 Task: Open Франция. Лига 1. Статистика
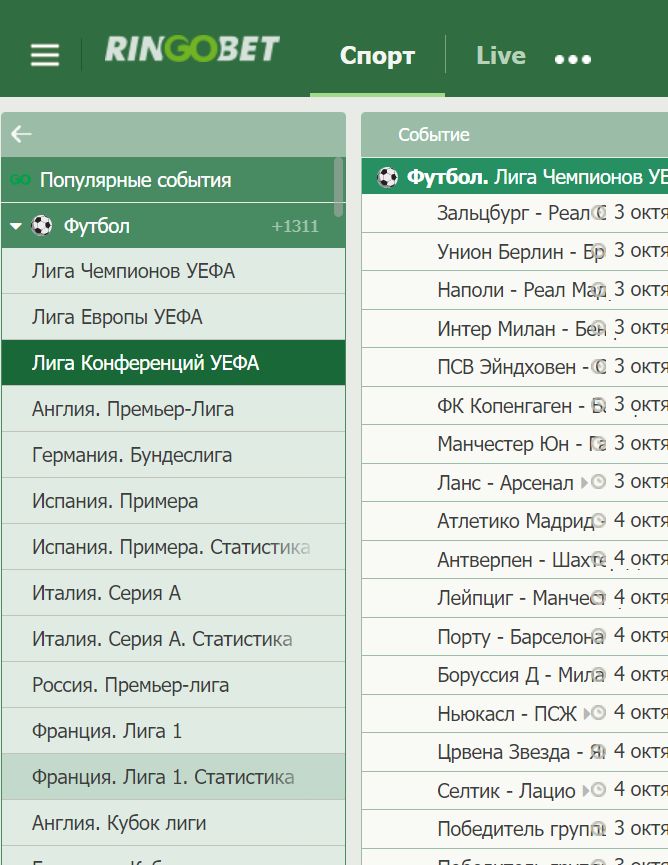coord(173,777)
